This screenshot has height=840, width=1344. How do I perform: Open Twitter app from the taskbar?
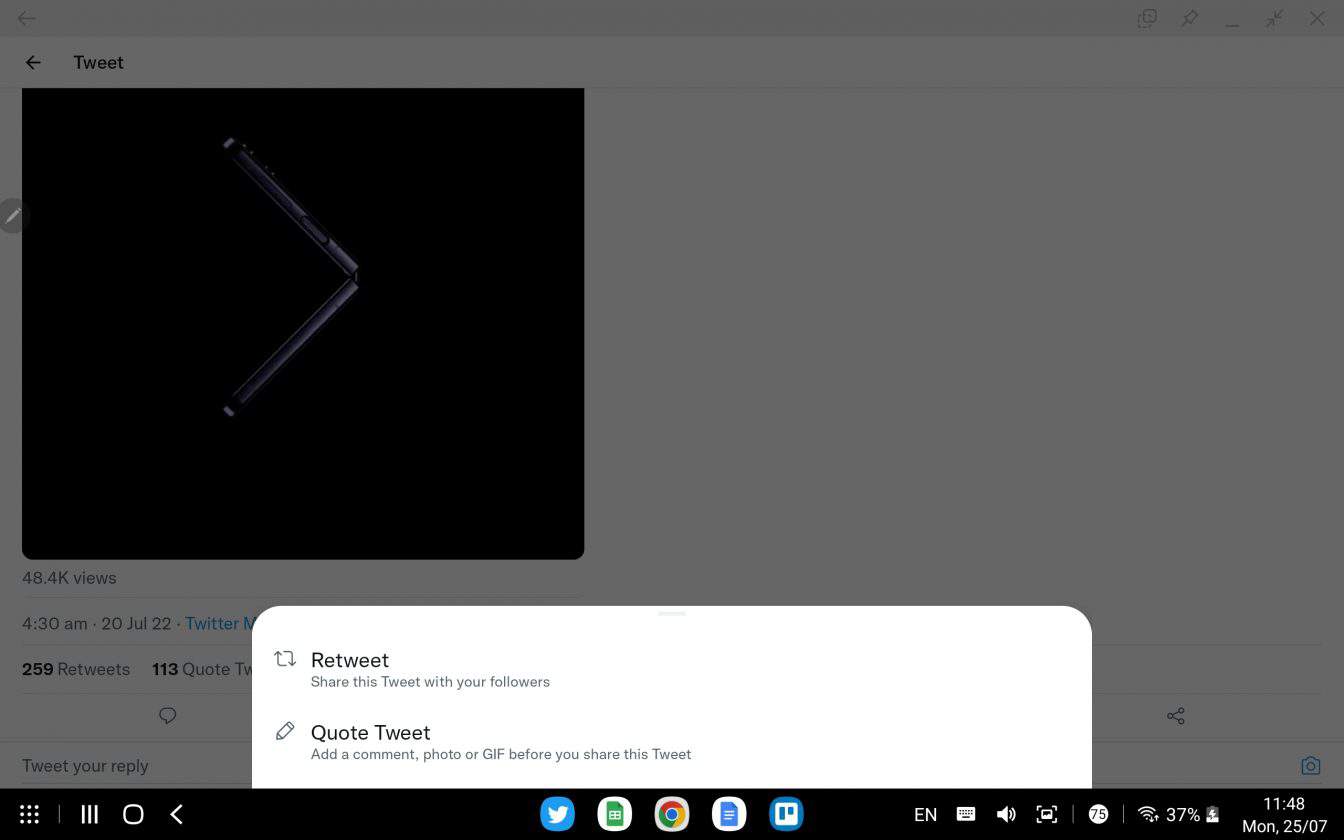(558, 814)
